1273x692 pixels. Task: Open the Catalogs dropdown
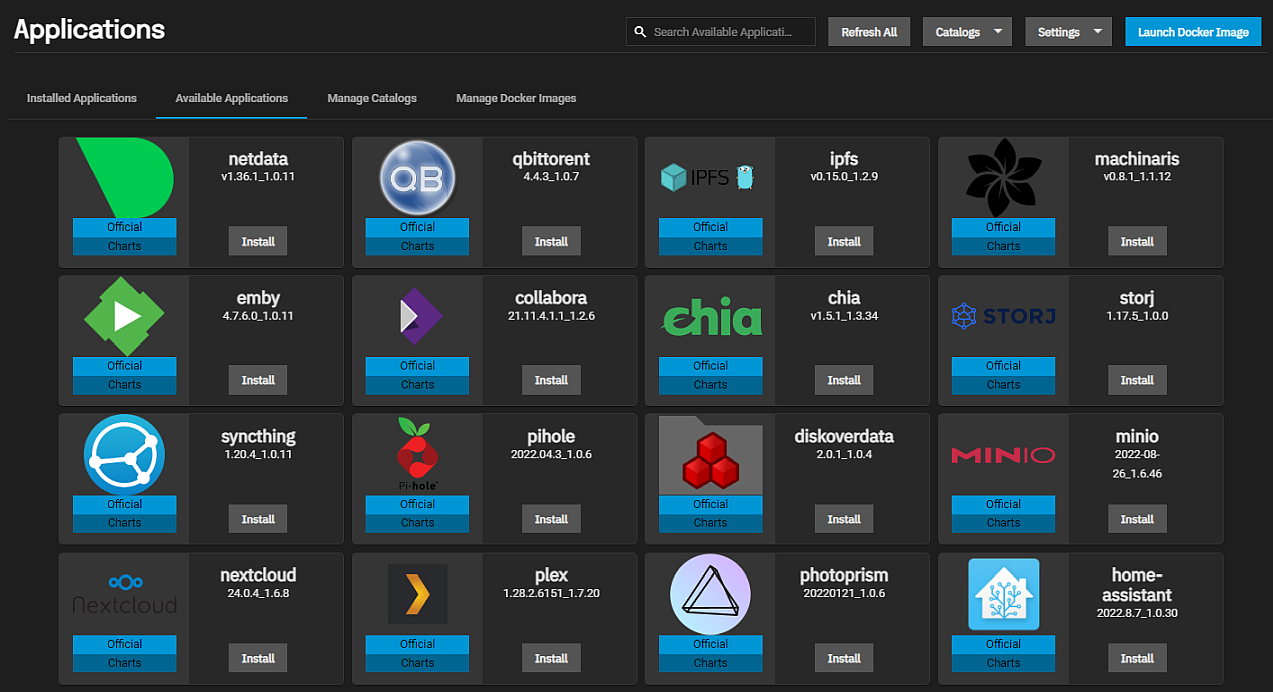click(967, 32)
